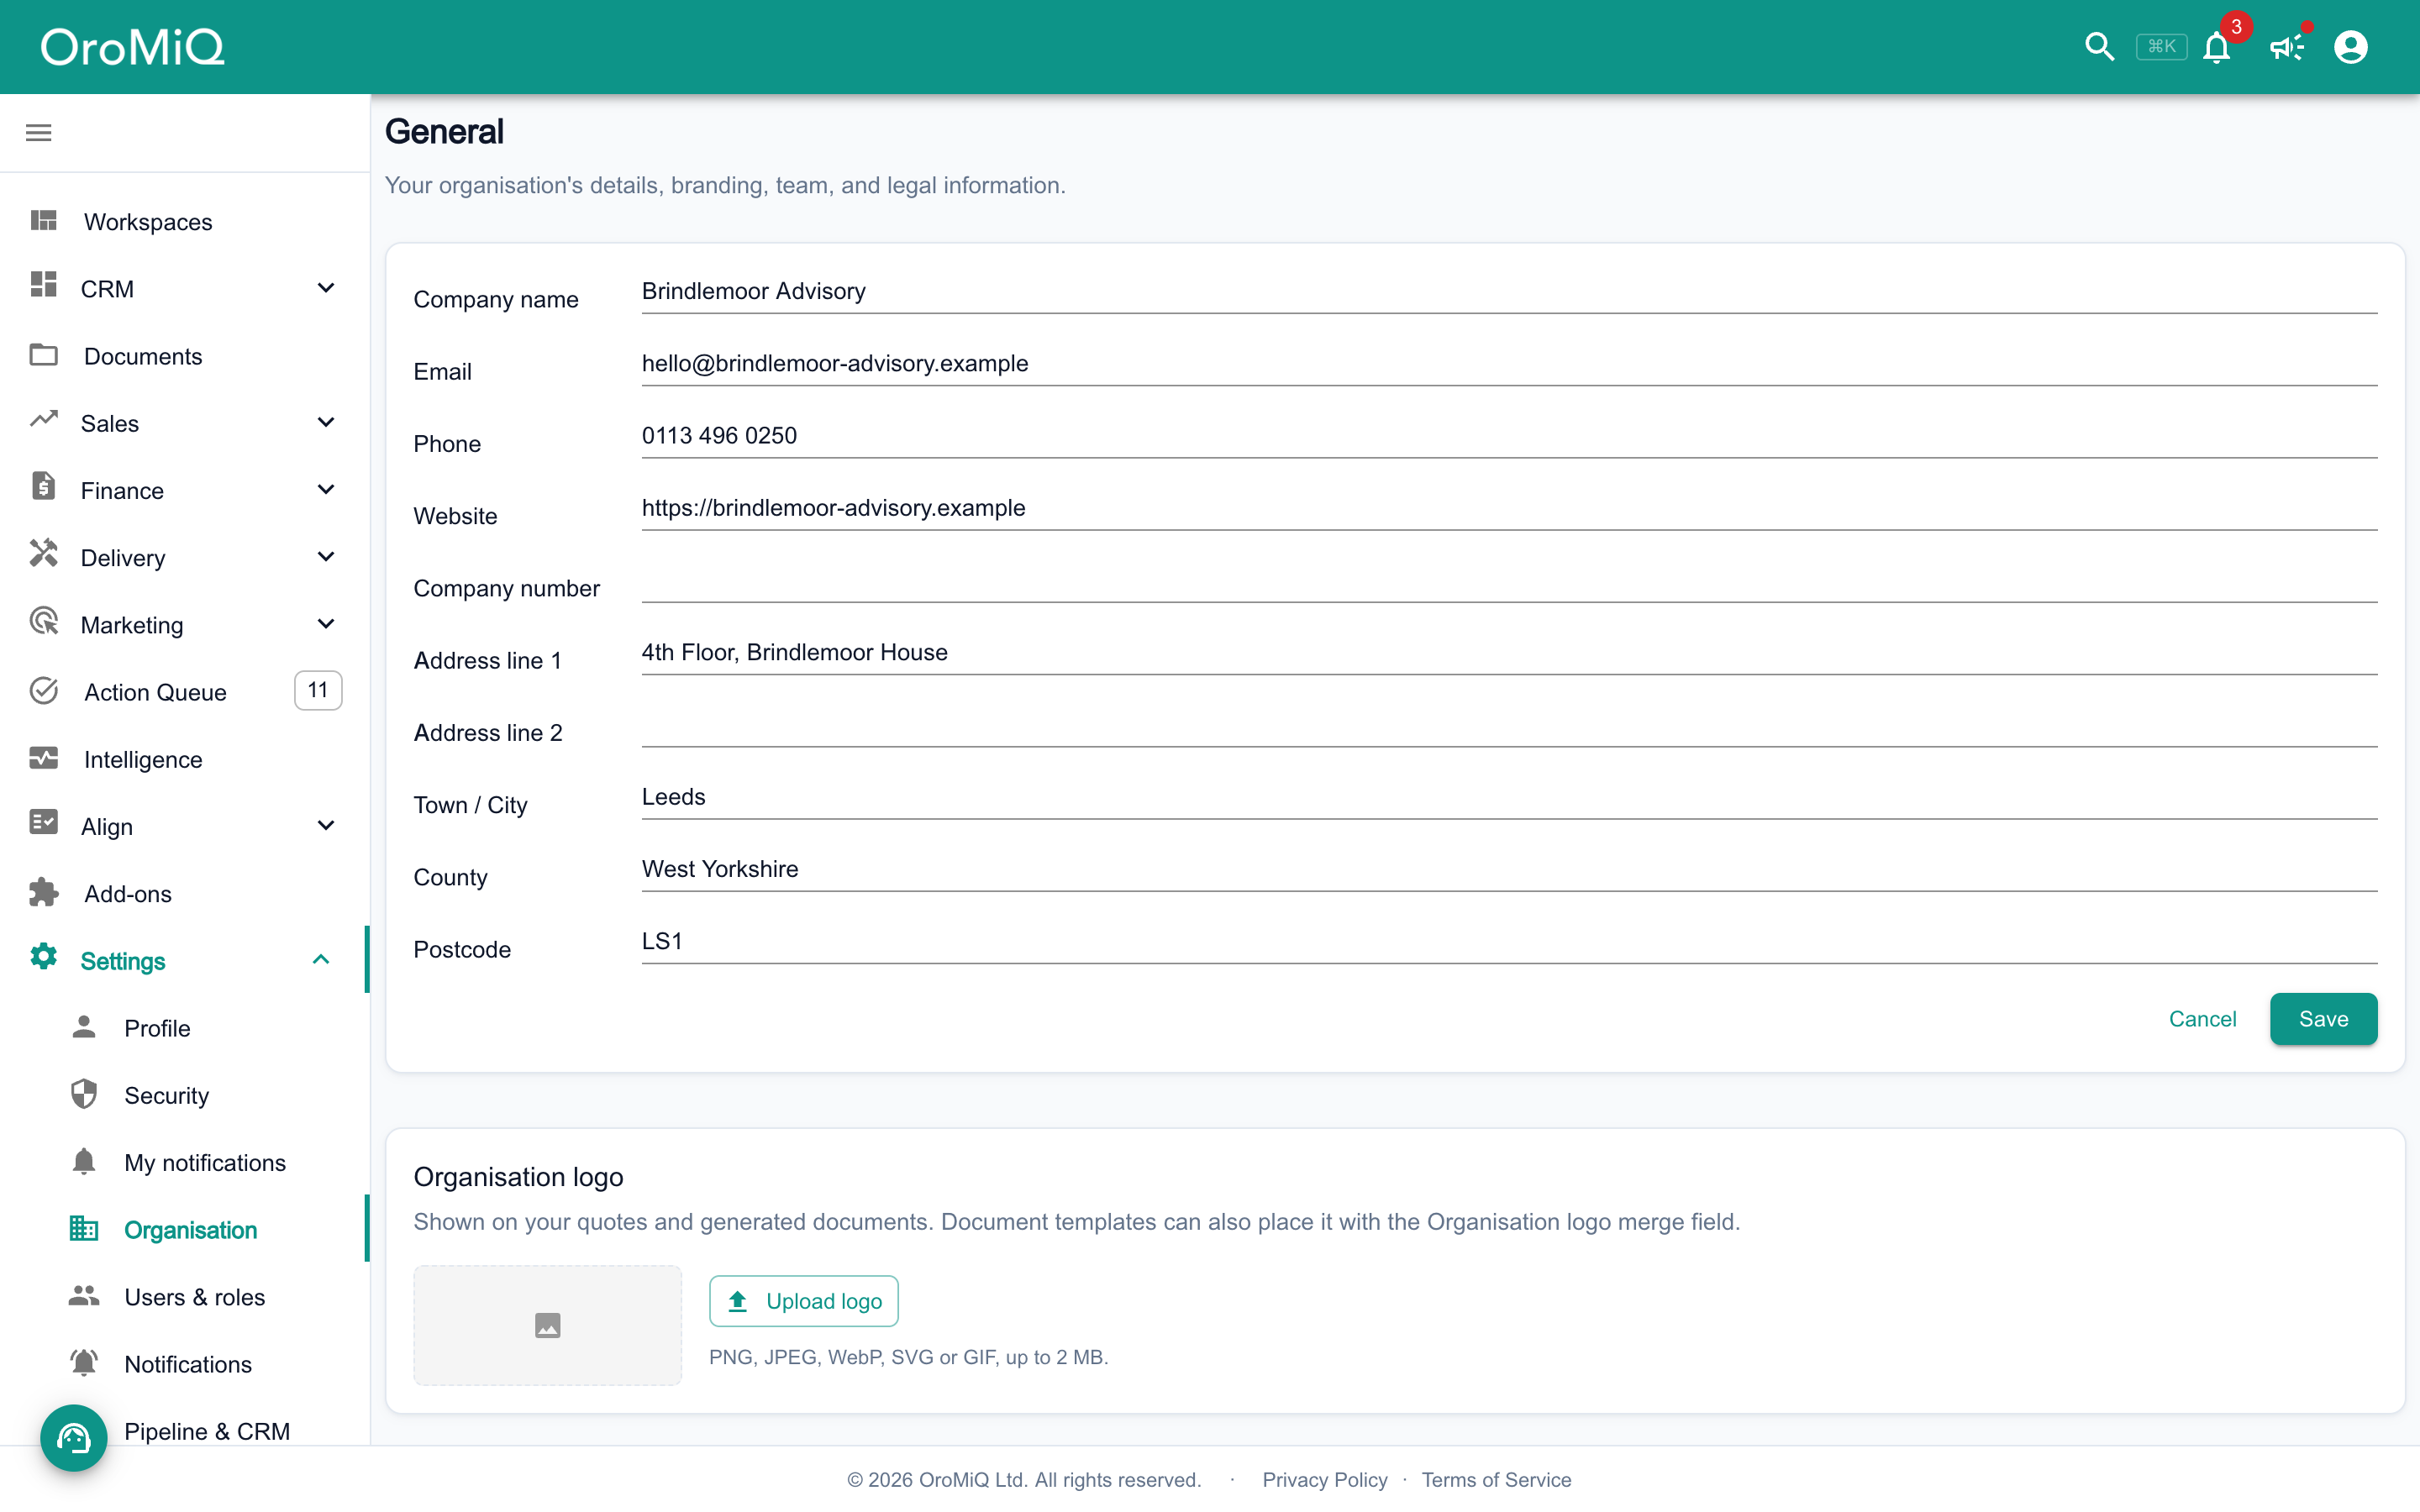Expand the Sales menu chevron
The height and width of the screenshot is (1512, 2420).
pos(326,422)
